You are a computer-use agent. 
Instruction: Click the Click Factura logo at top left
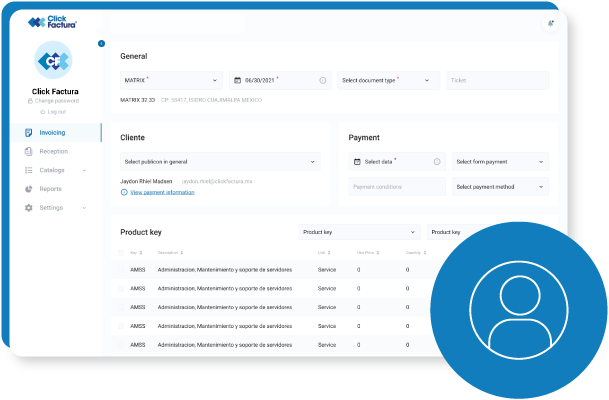coord(52,22)
